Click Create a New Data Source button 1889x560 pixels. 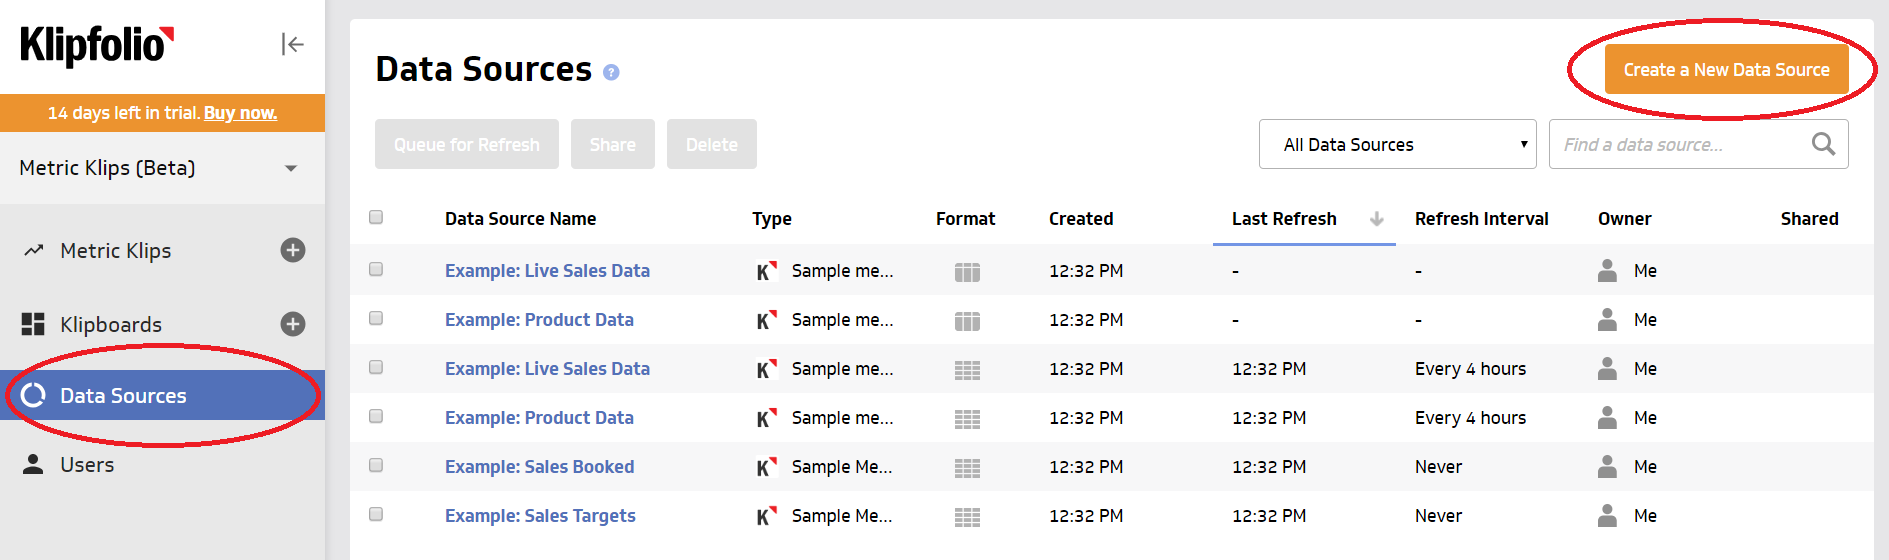point(1726,70)
